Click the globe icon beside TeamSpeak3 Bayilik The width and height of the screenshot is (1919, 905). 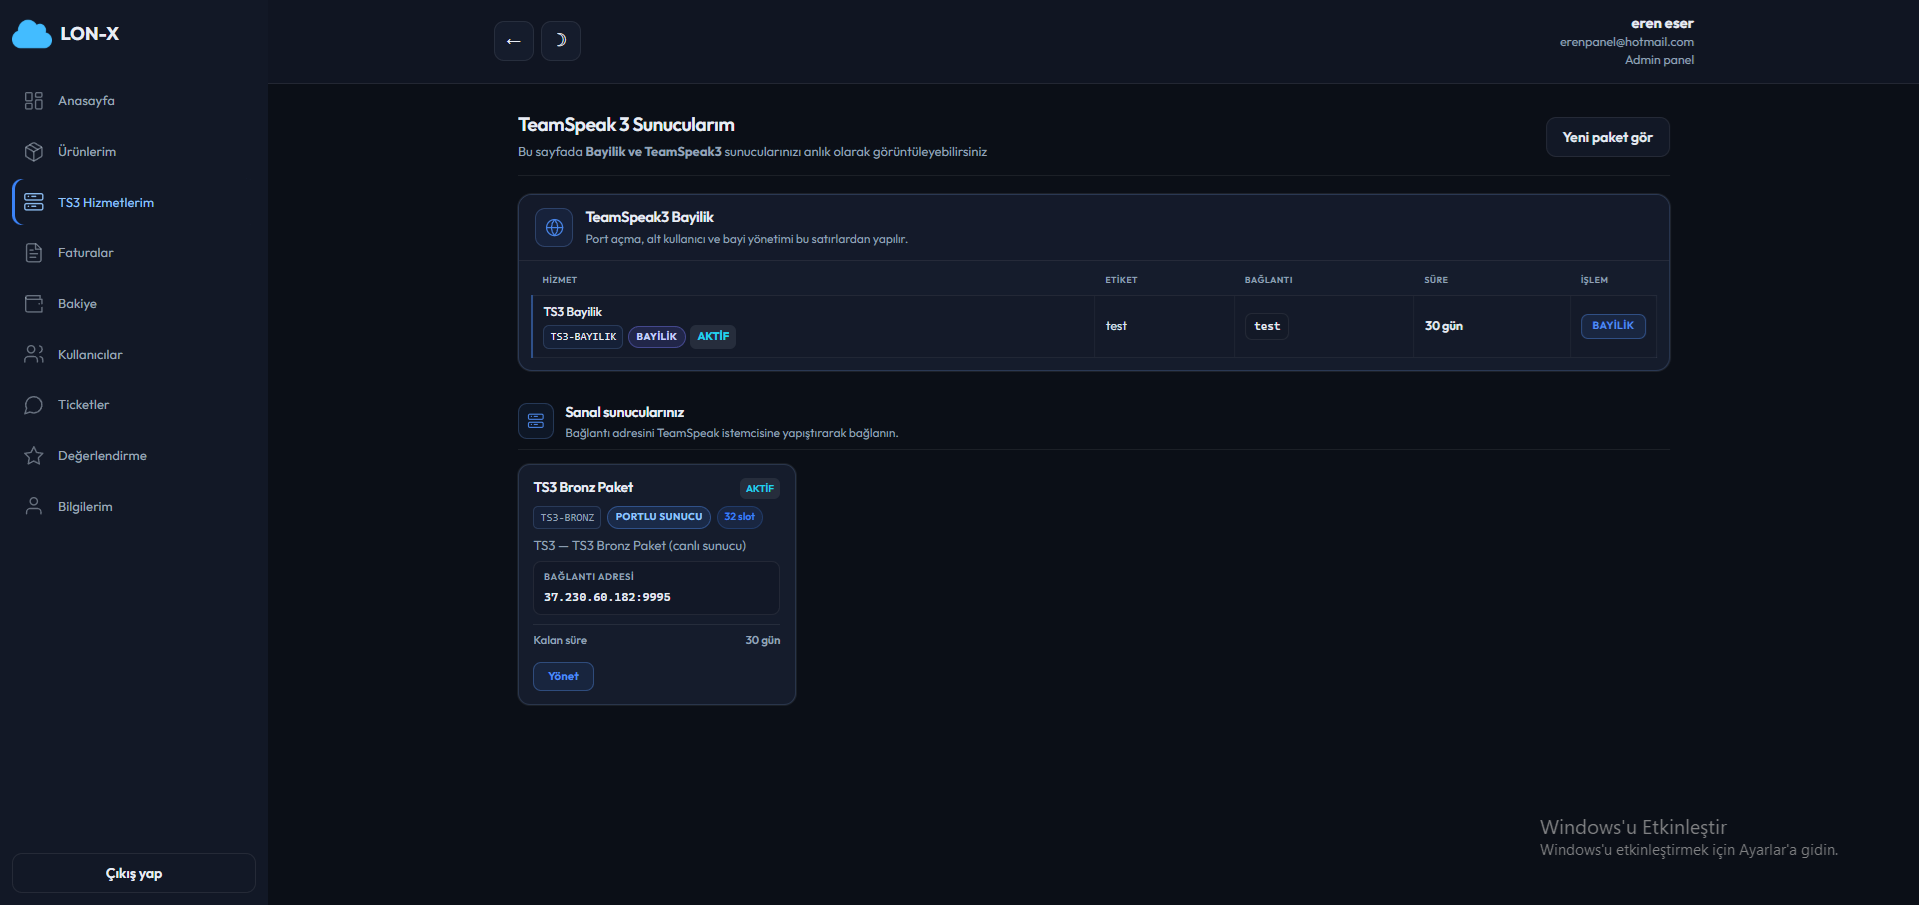[x=554, y=228]
